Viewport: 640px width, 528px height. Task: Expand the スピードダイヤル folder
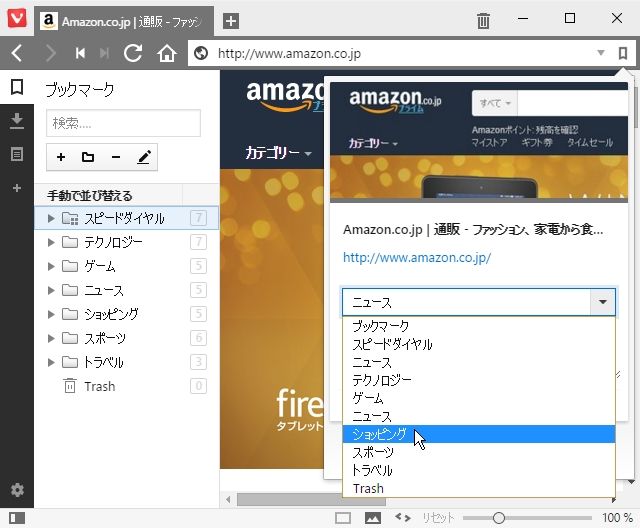tap(51, 218)
